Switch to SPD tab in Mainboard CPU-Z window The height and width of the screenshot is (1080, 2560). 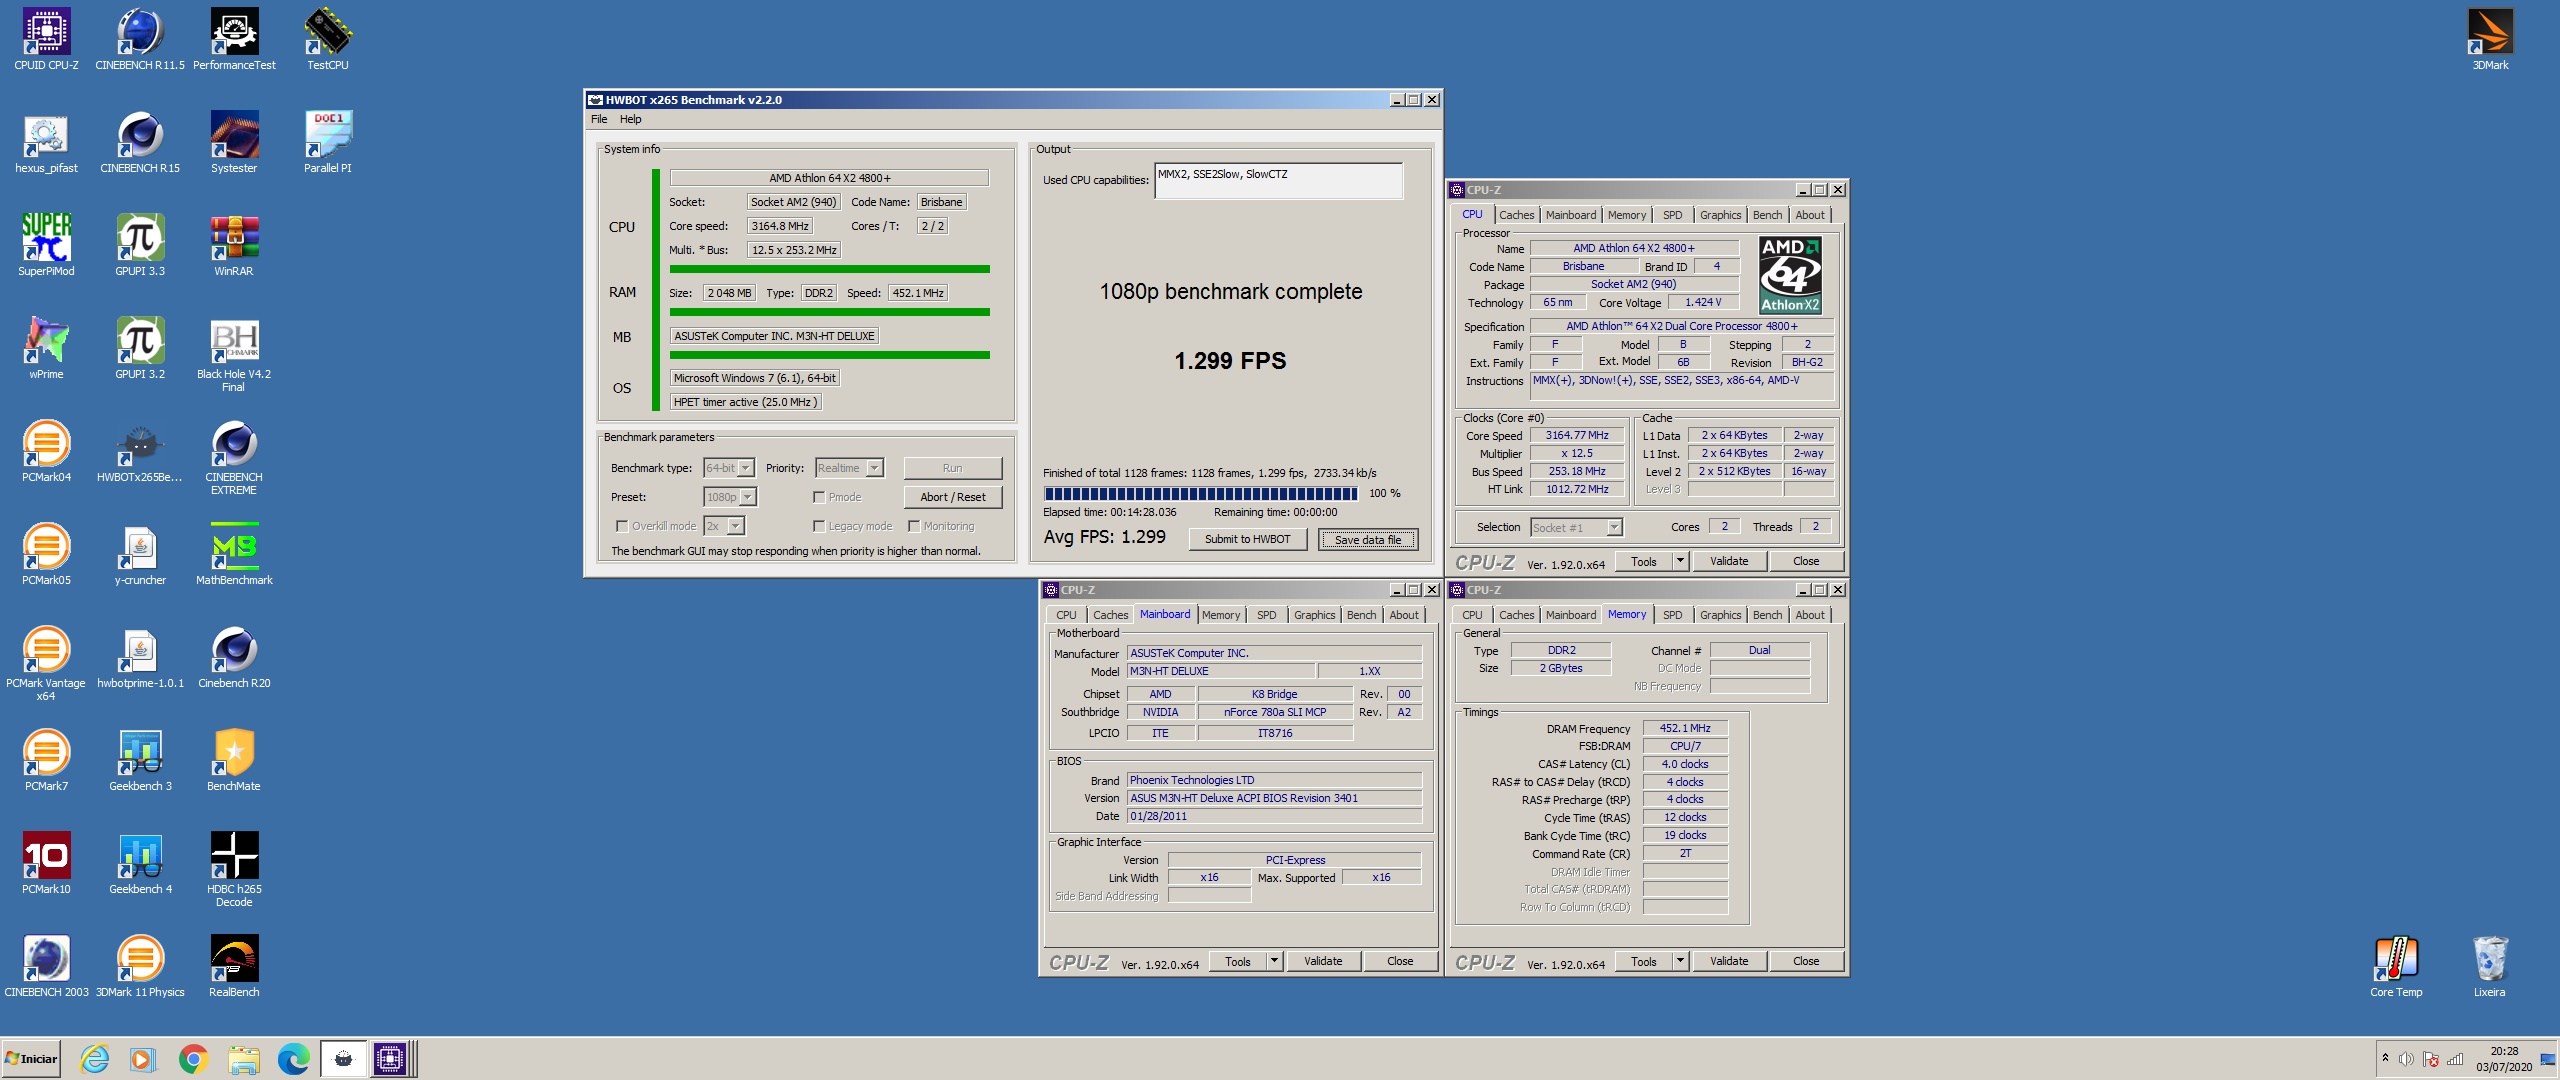[1266, 615]
